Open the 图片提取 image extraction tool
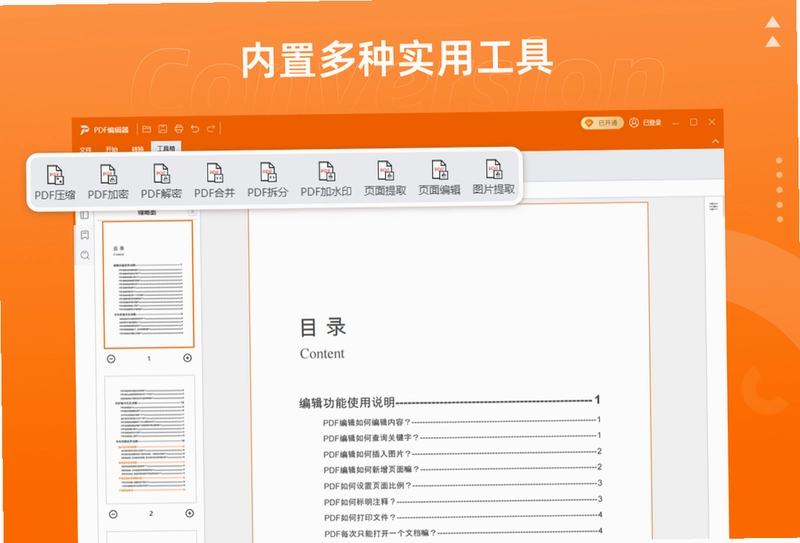This screenshot has height=543, width=800. coord(493,179)
